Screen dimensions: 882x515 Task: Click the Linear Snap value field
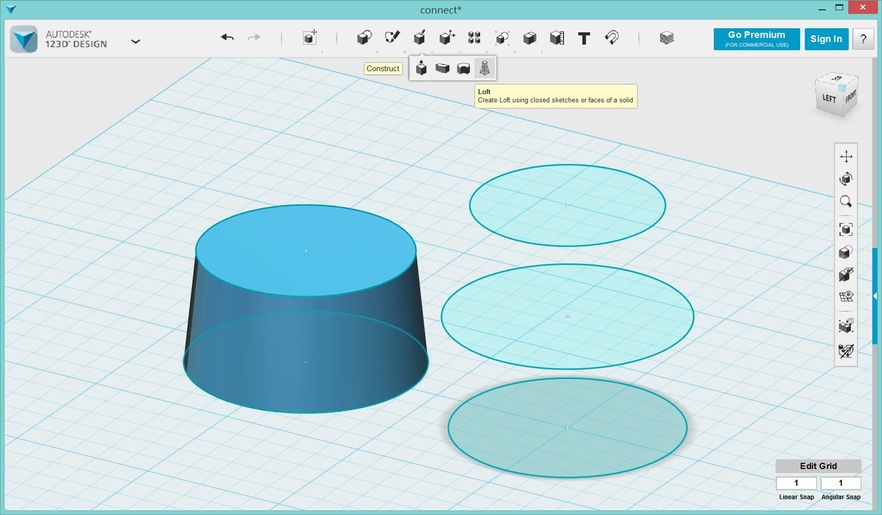796,483
